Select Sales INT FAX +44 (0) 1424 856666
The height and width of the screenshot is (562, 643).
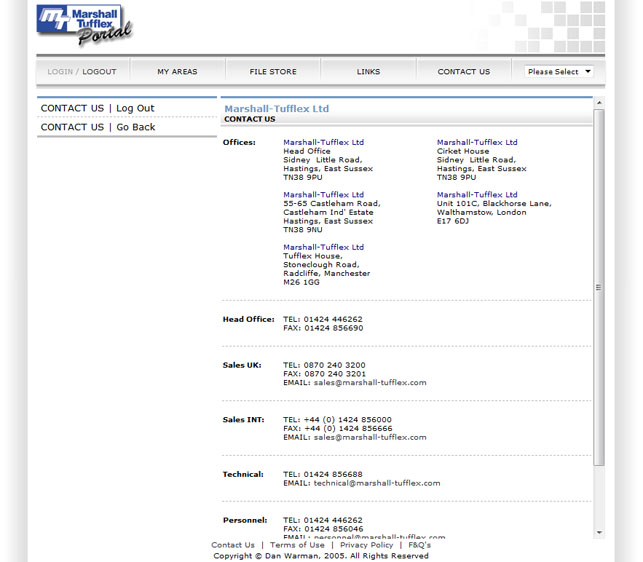coord(338,429)
